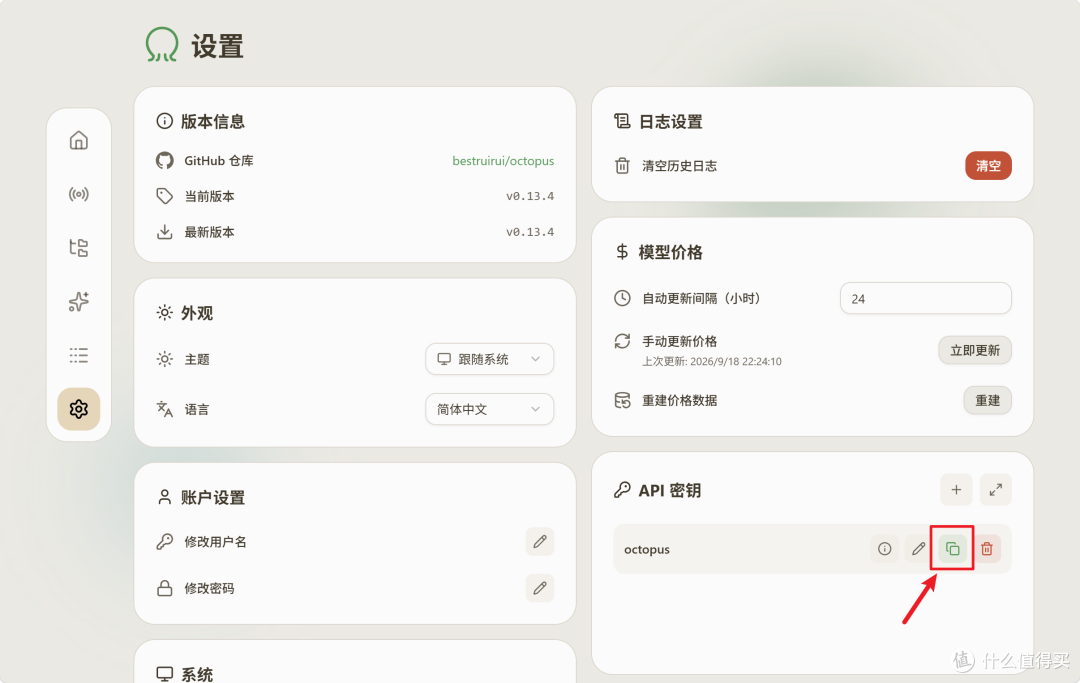This screenshot has height=683, width=1080.
Task: Show info for the octopus API key
Action: (x=884, y=549)
